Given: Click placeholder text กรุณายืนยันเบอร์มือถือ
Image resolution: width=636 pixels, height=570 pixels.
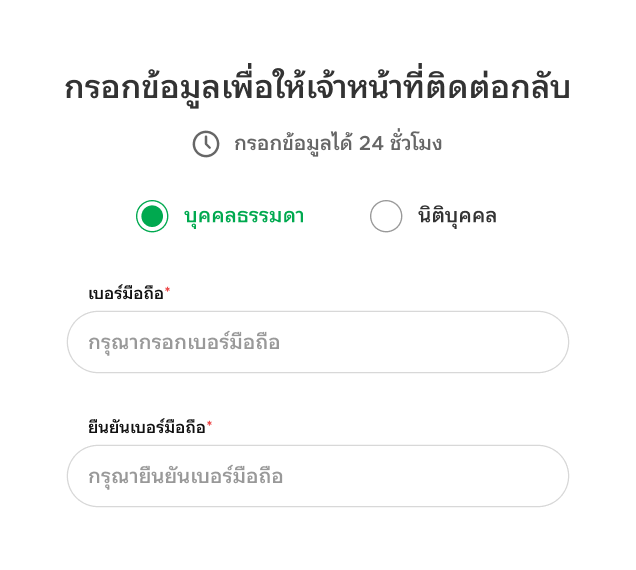Looking at the screenshot, I should click(186, 477).
